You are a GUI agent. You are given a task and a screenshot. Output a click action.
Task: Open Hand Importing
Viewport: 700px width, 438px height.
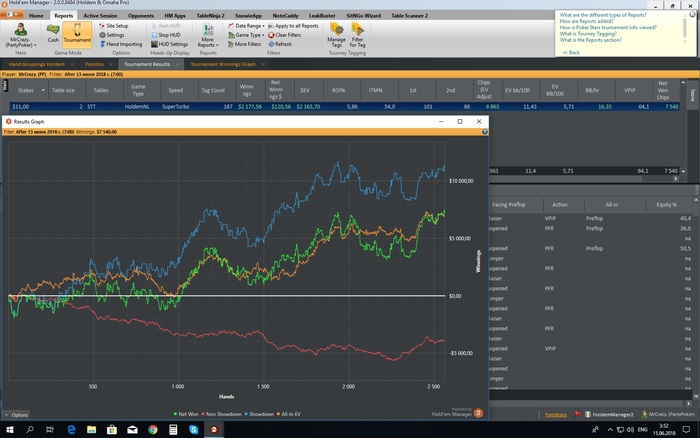point(121,44)
